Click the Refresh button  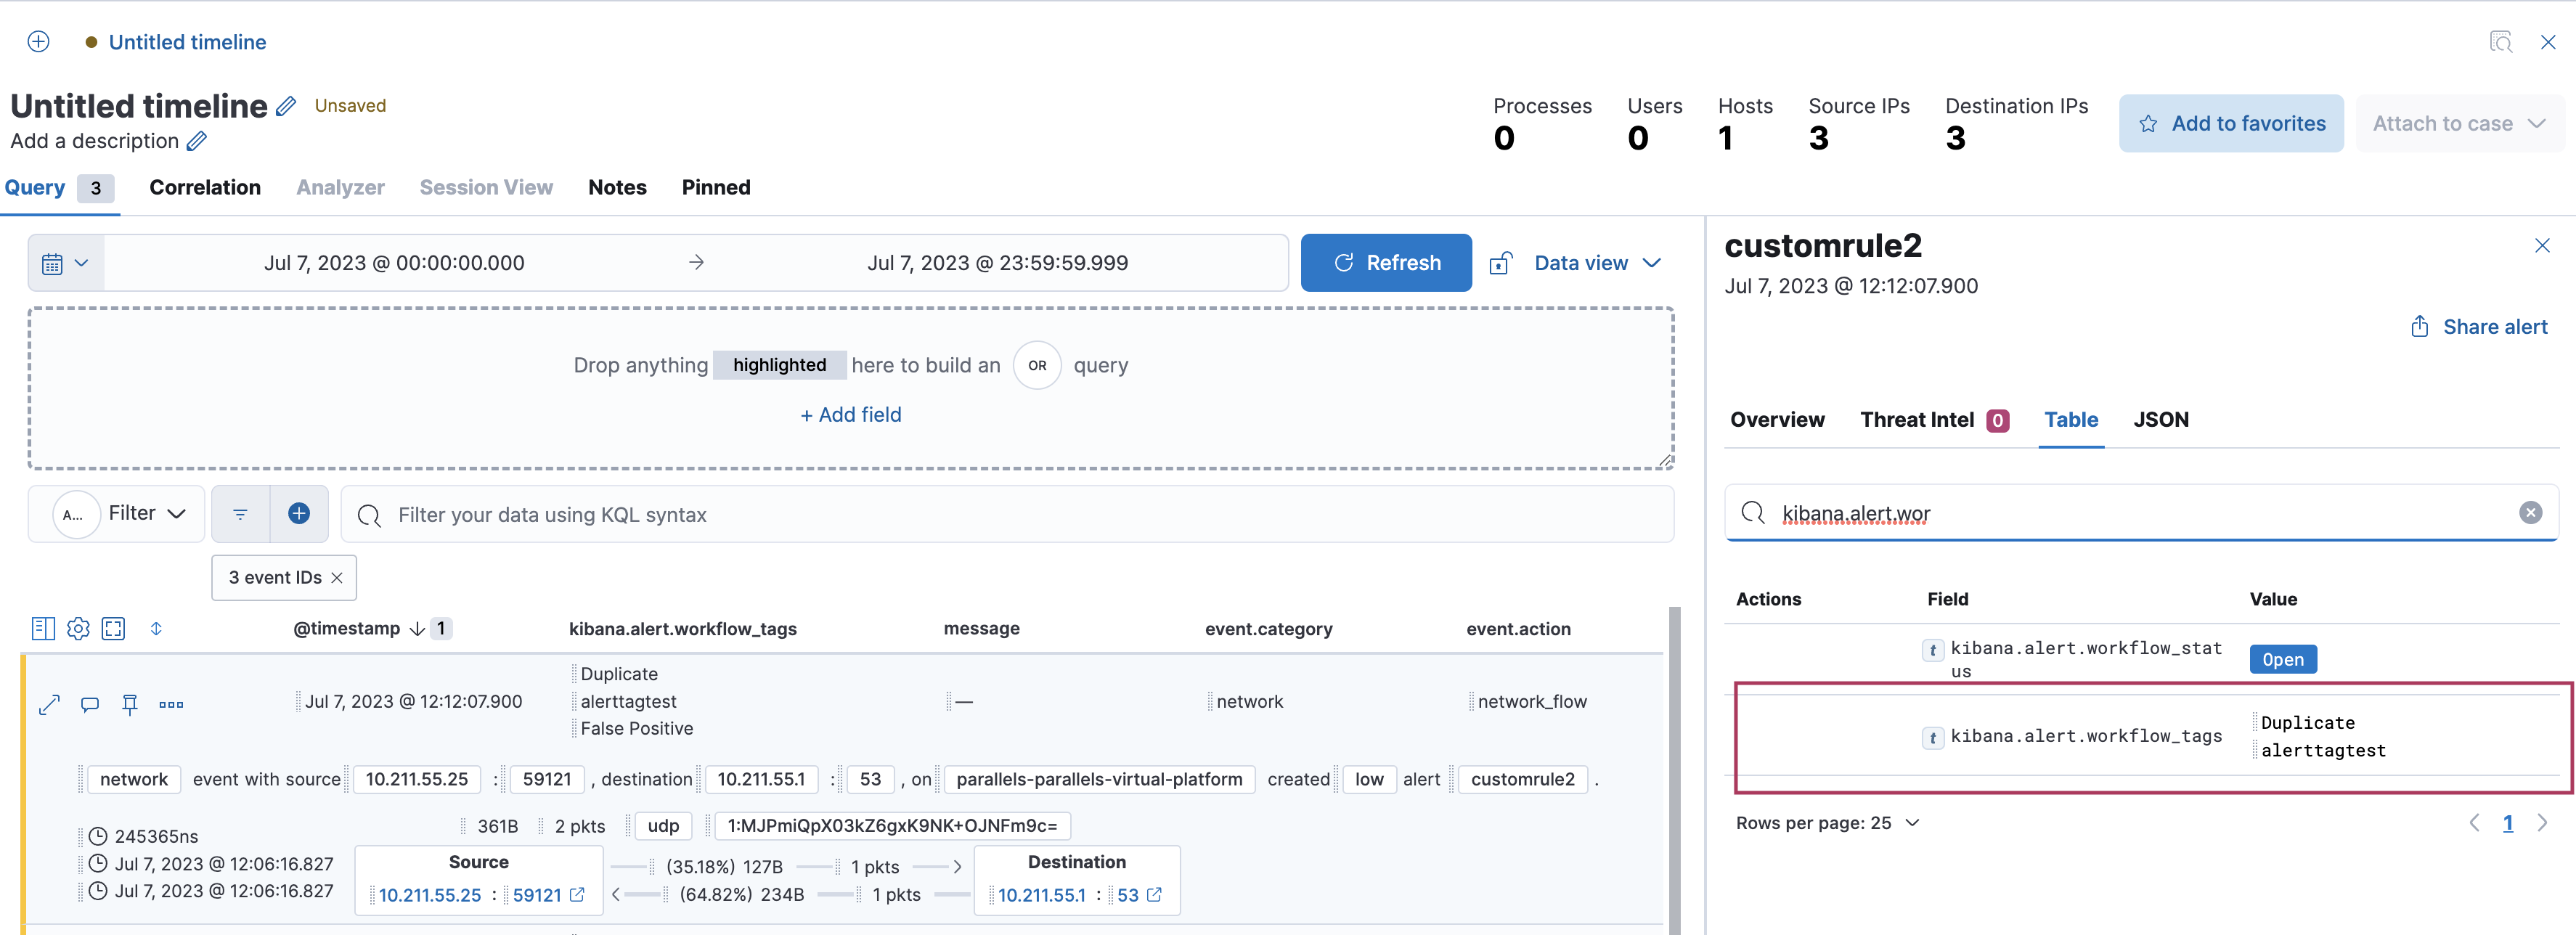tap(1386, 262)
